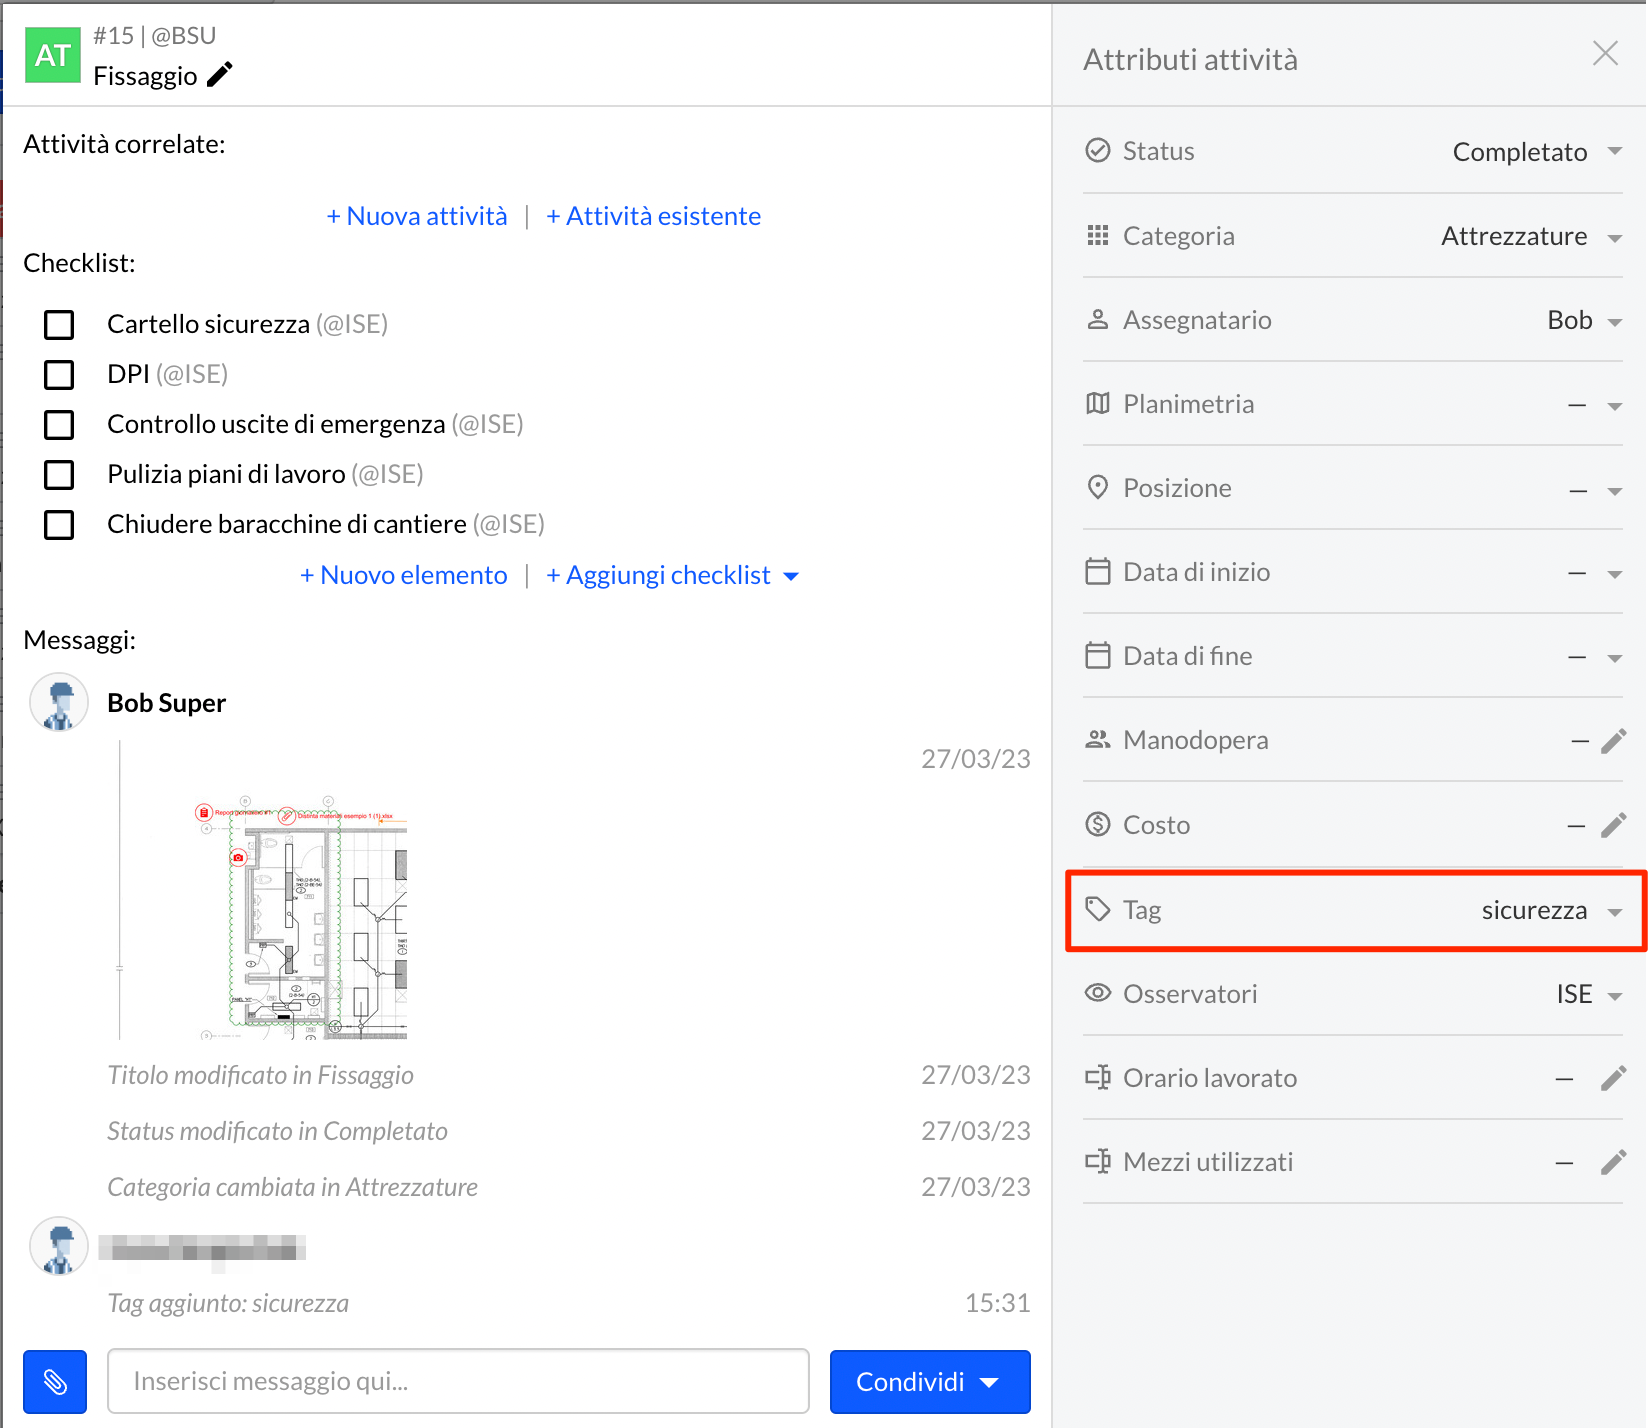This screenshot has height=1428, width=1648.
Task: Click the + Nuova attività link
Action: click(x=417, y=216)
